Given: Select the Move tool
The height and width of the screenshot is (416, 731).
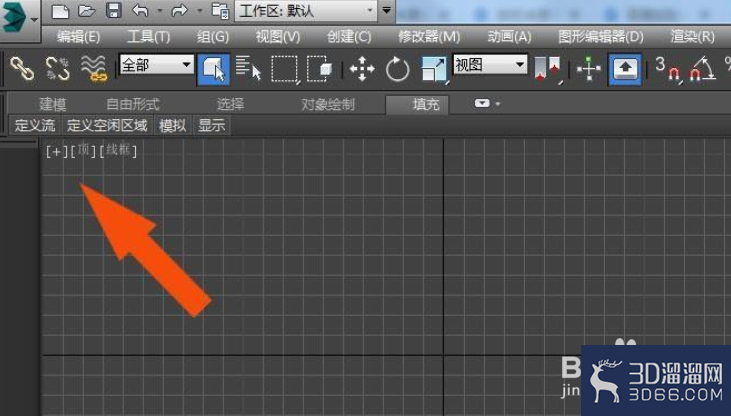Looking at the screenshot, I should coord(362,69).
